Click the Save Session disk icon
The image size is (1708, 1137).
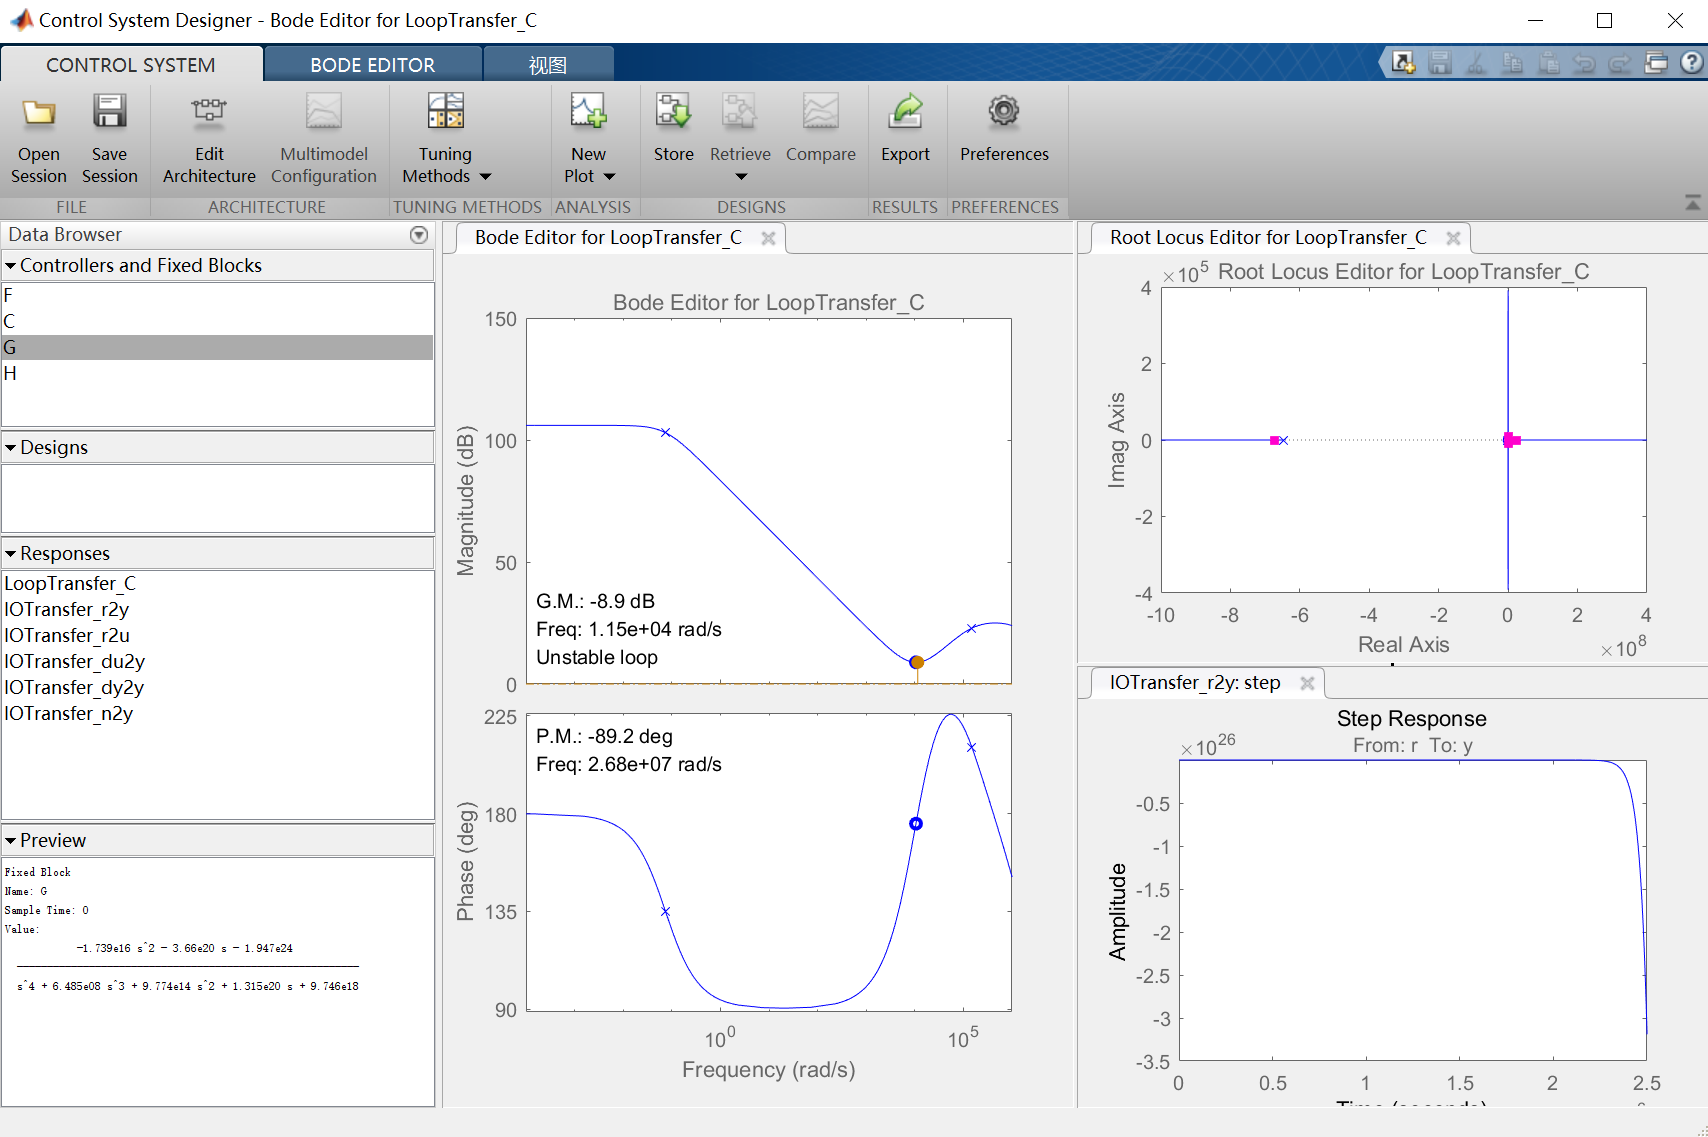tap(109, 112)
